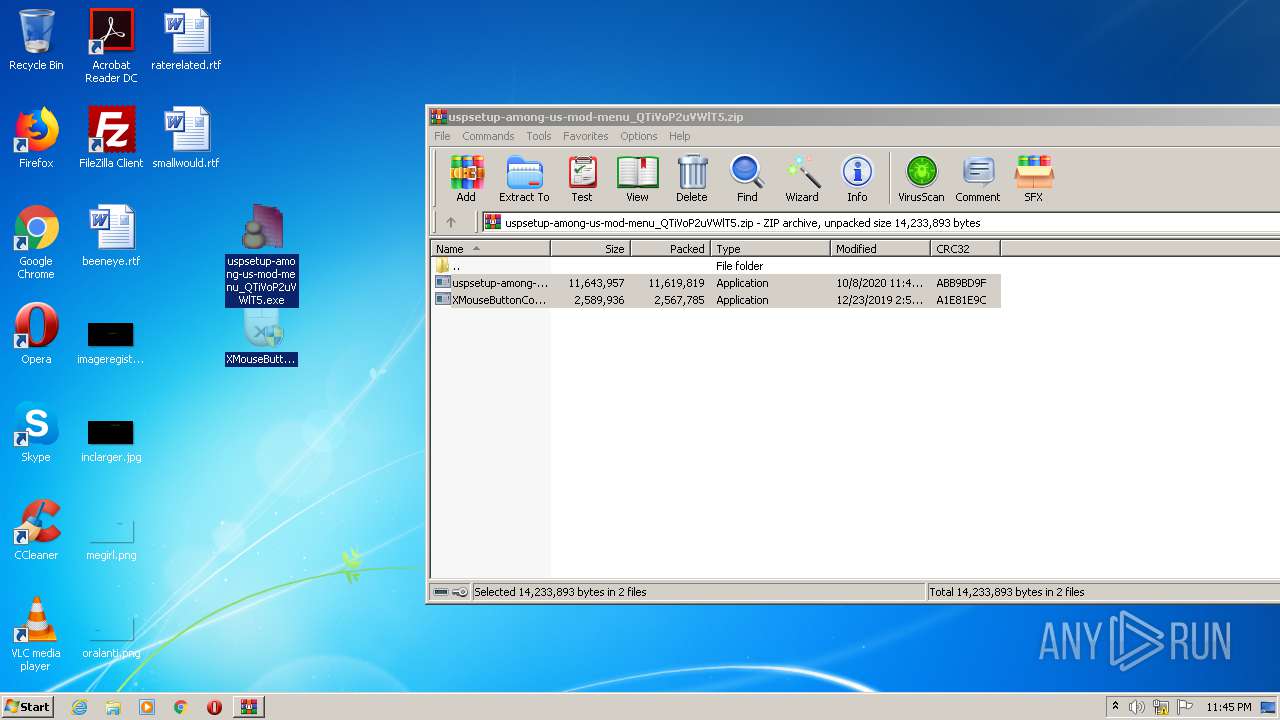
Task: Click packed size 11,619,819 cell
Action: (677, 283)
